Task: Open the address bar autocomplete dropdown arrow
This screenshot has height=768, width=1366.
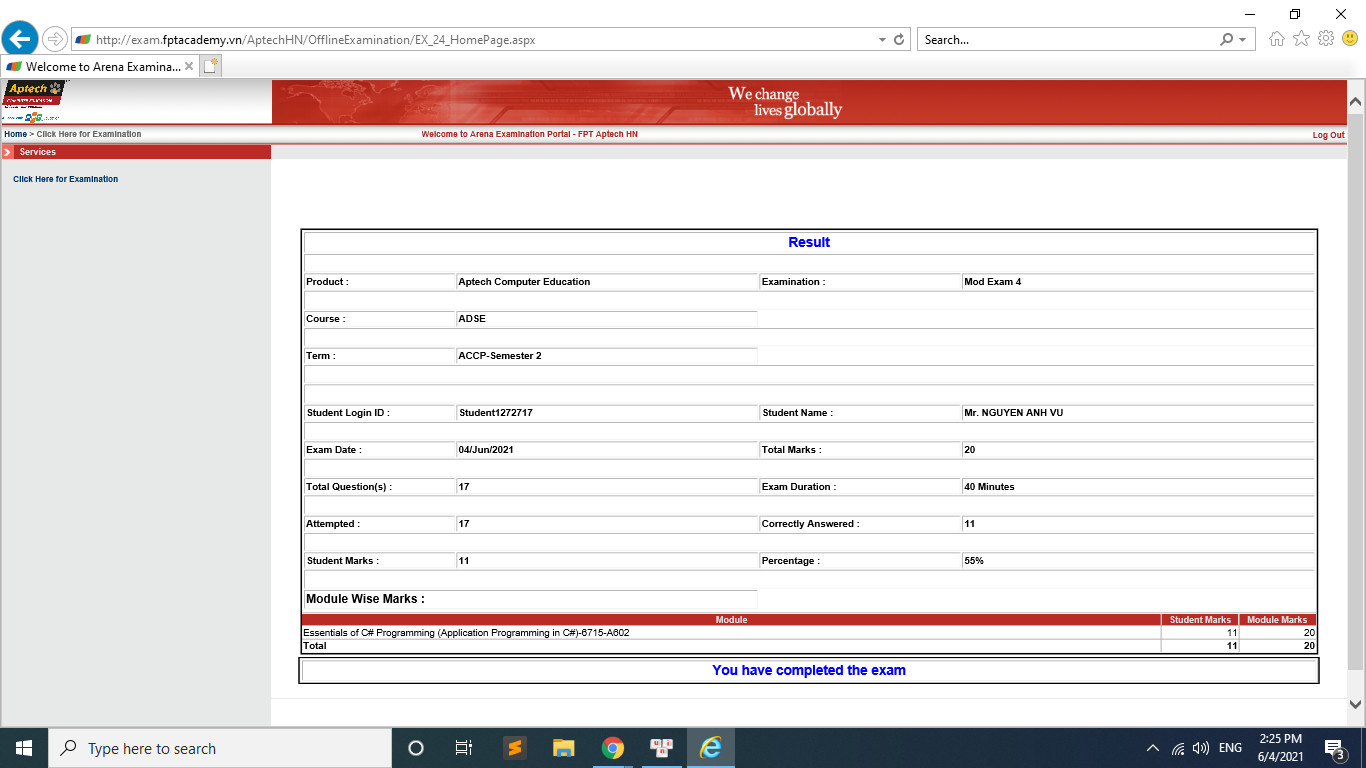Action: (x=882, y=40)
